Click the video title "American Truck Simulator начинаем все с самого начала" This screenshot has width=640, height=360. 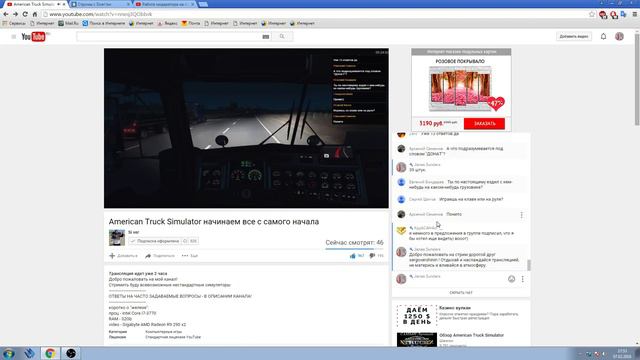point(214,222)
